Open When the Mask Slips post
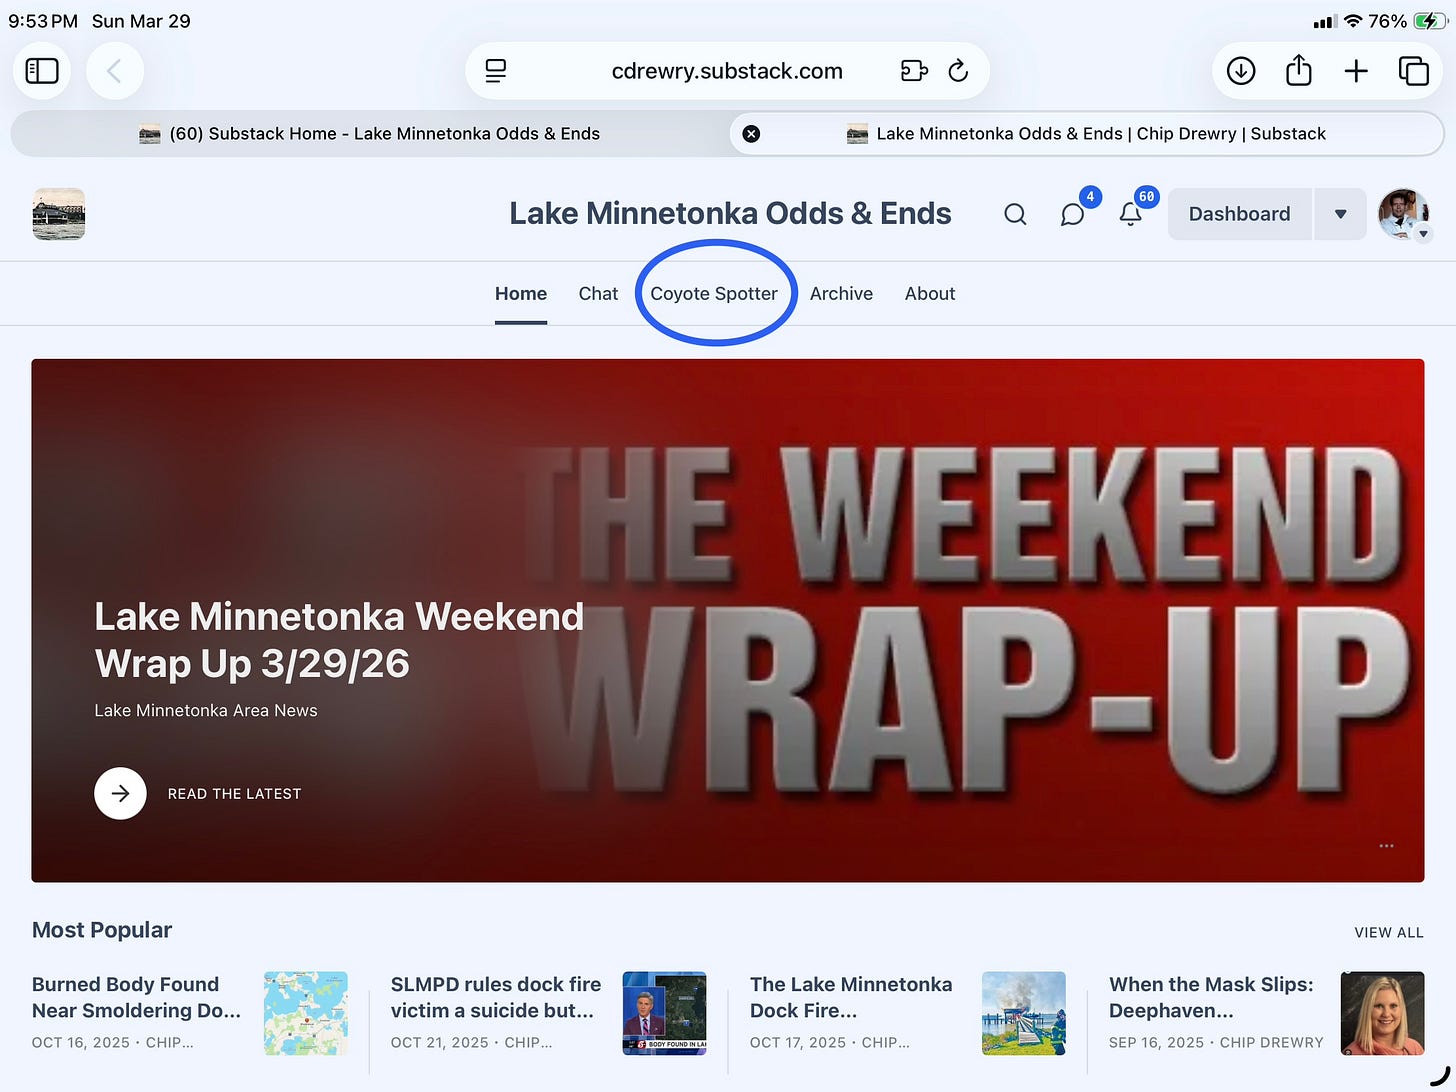Viewport: 1456px width, 1092px height. click(x=1211, y=997)
